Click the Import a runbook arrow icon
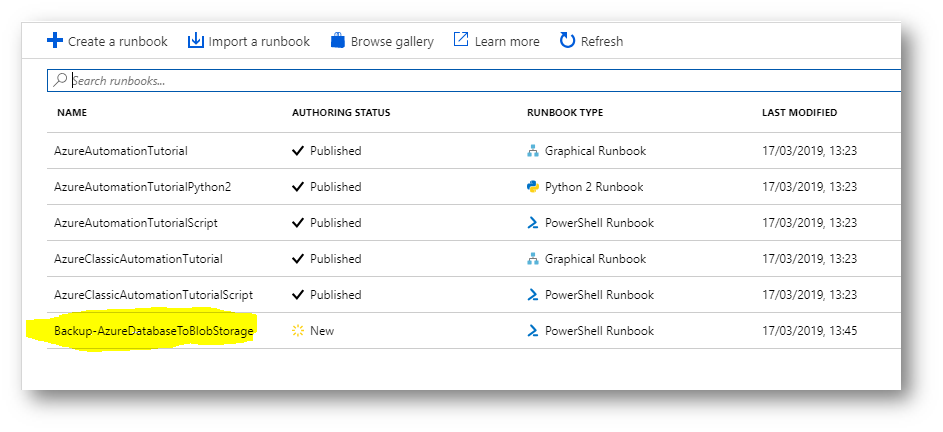The height and width of the screenshot is (432, 943). 195,41
